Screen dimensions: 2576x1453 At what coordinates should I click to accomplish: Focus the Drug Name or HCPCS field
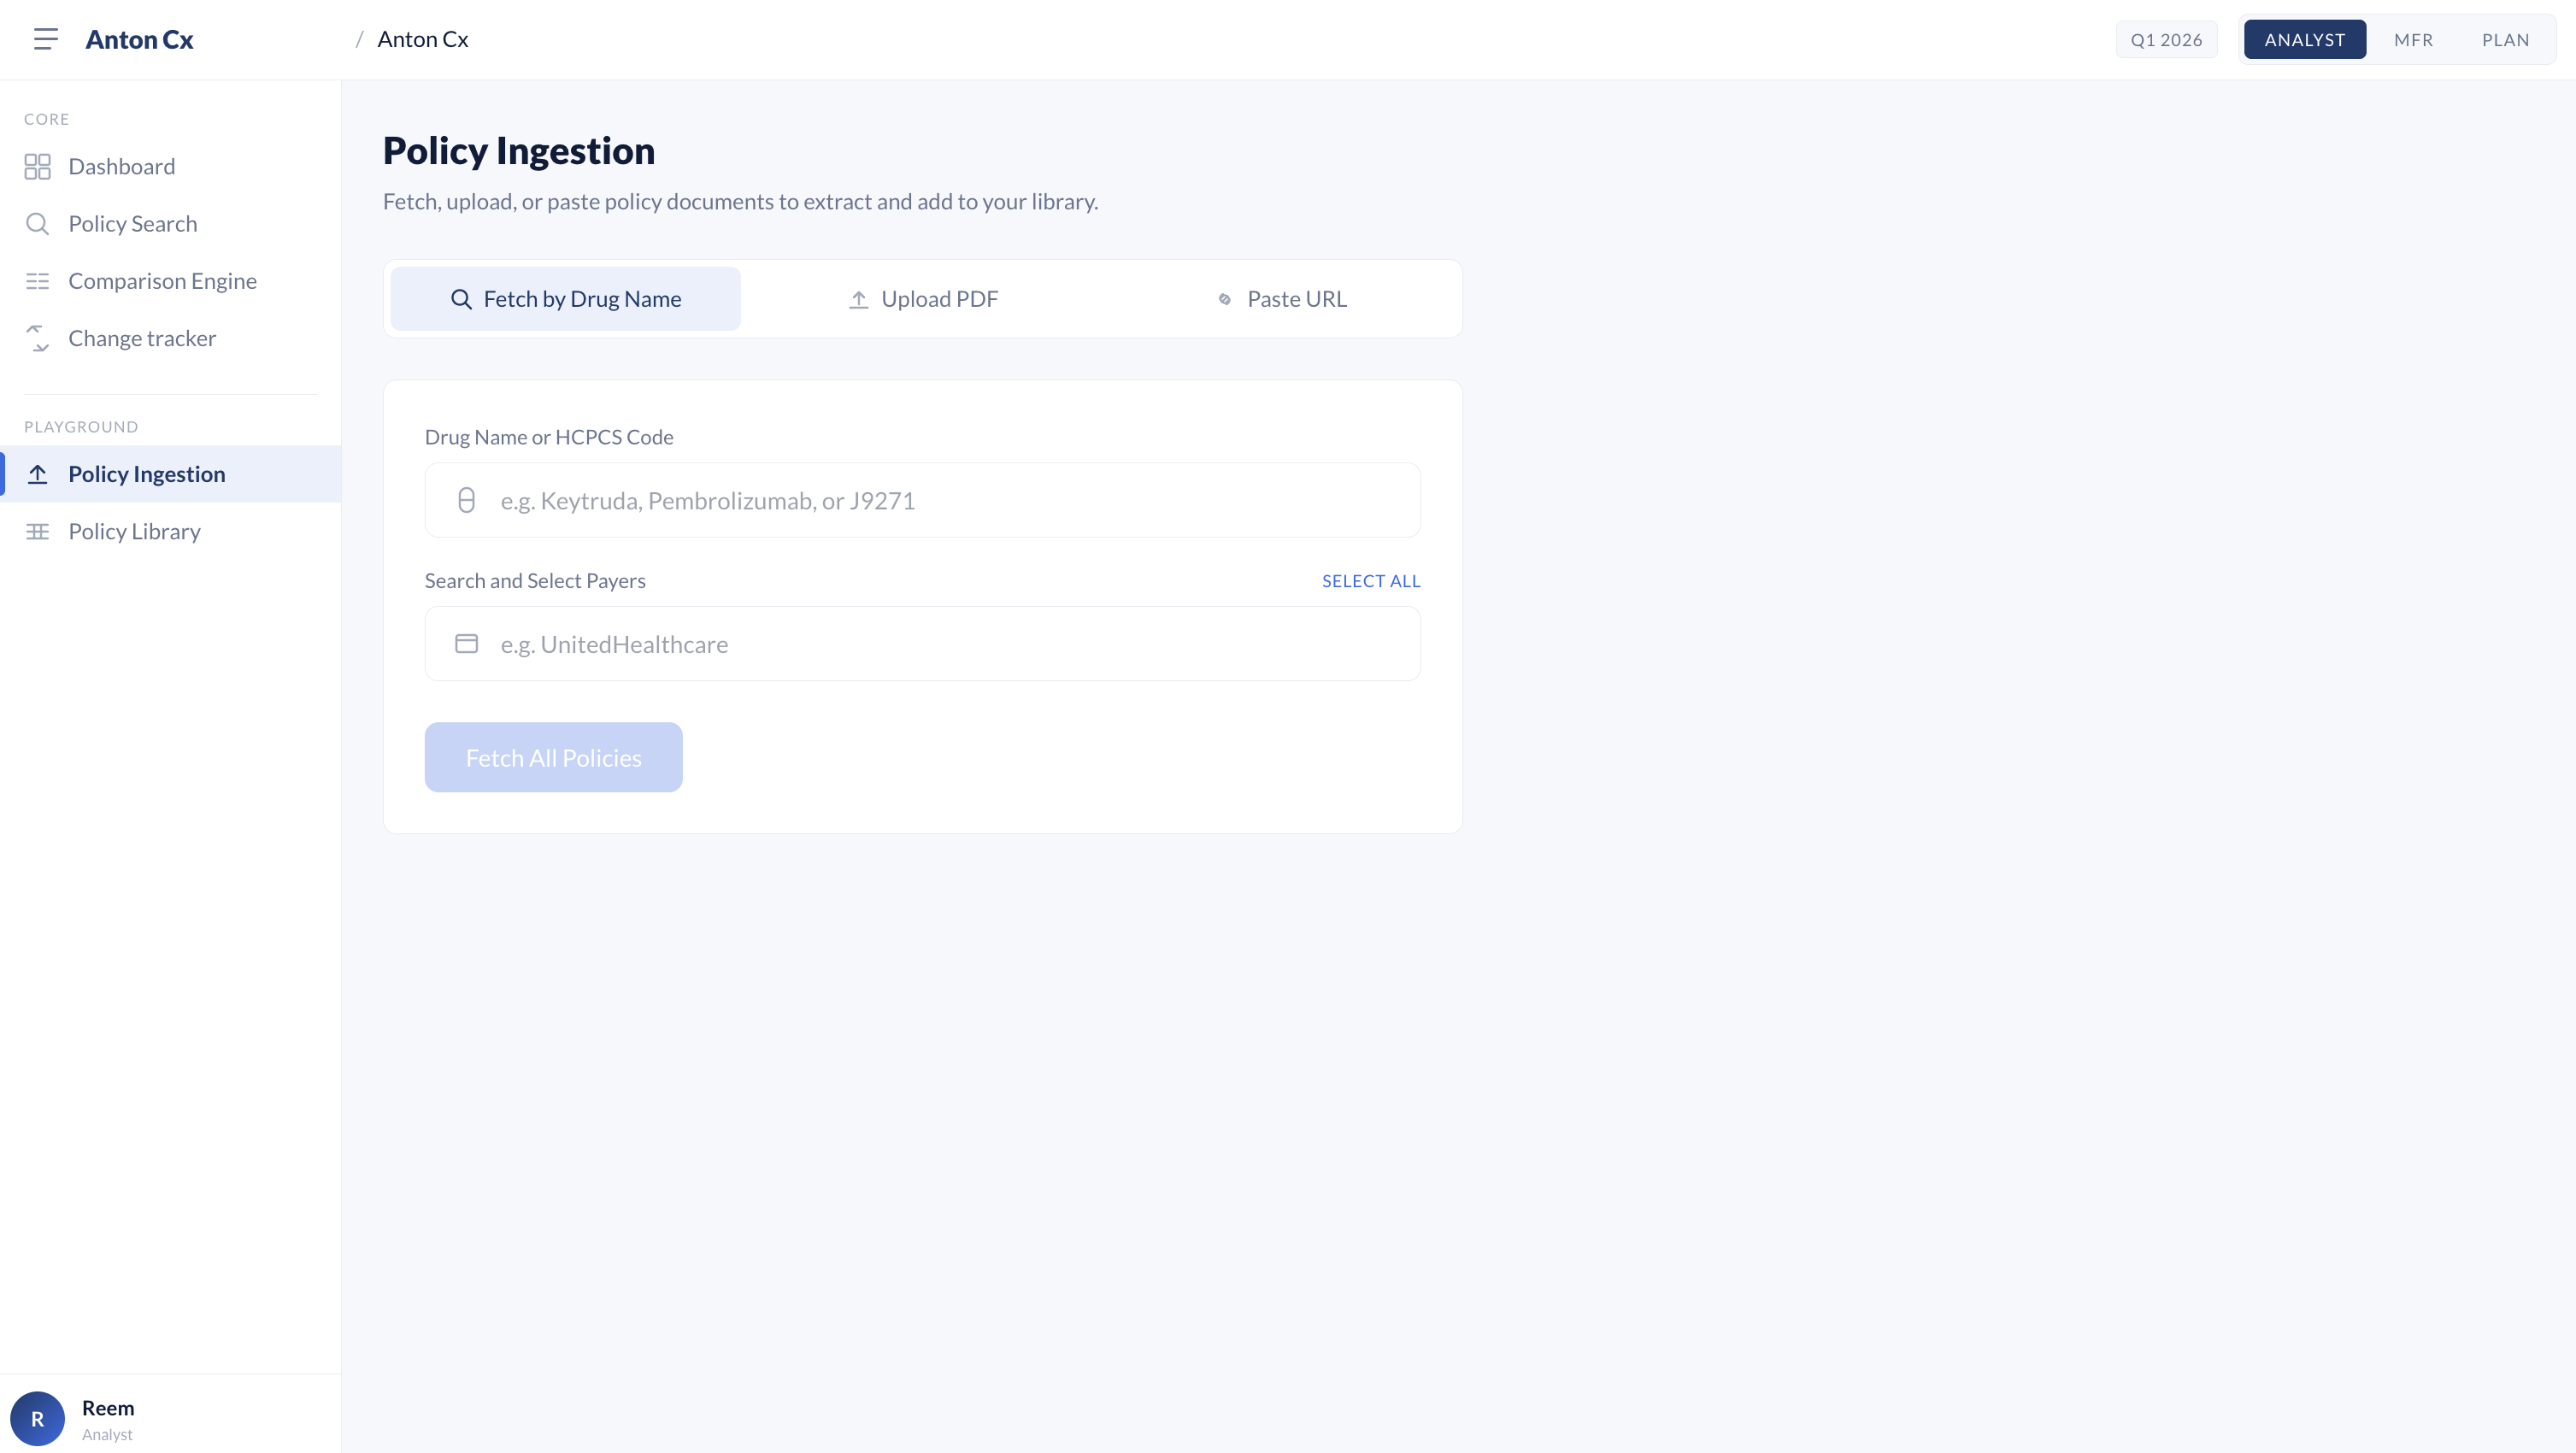(x=922, y=500)
